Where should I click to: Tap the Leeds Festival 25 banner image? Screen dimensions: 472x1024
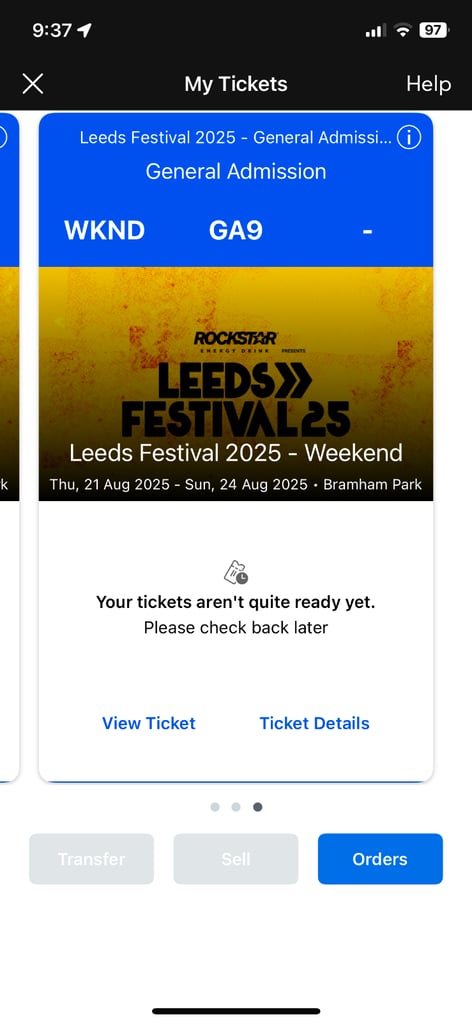[x=236, y=384]
